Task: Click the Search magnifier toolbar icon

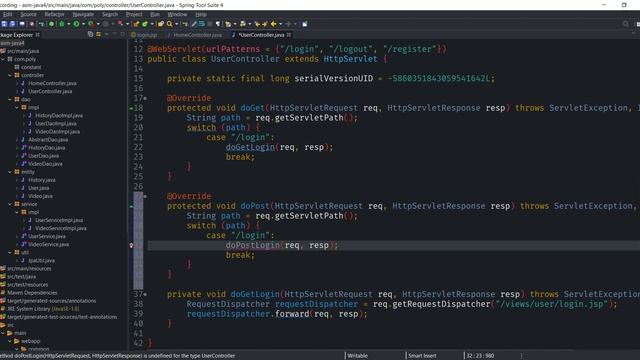Action: click(169, 24)
